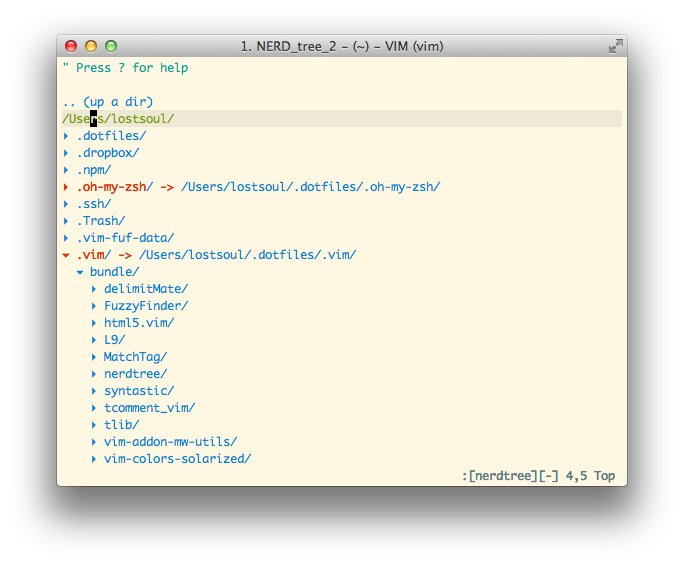The height and width of the screenshot is (565, 684).
Task: Click the yellow minimize window button
Action: [91, 46]
